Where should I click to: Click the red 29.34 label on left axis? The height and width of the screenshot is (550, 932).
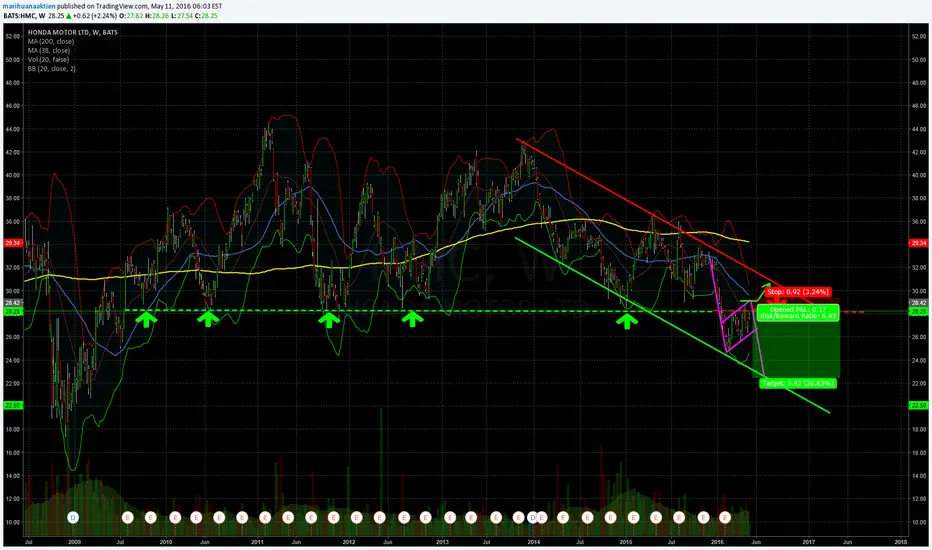tap(12, 243)
